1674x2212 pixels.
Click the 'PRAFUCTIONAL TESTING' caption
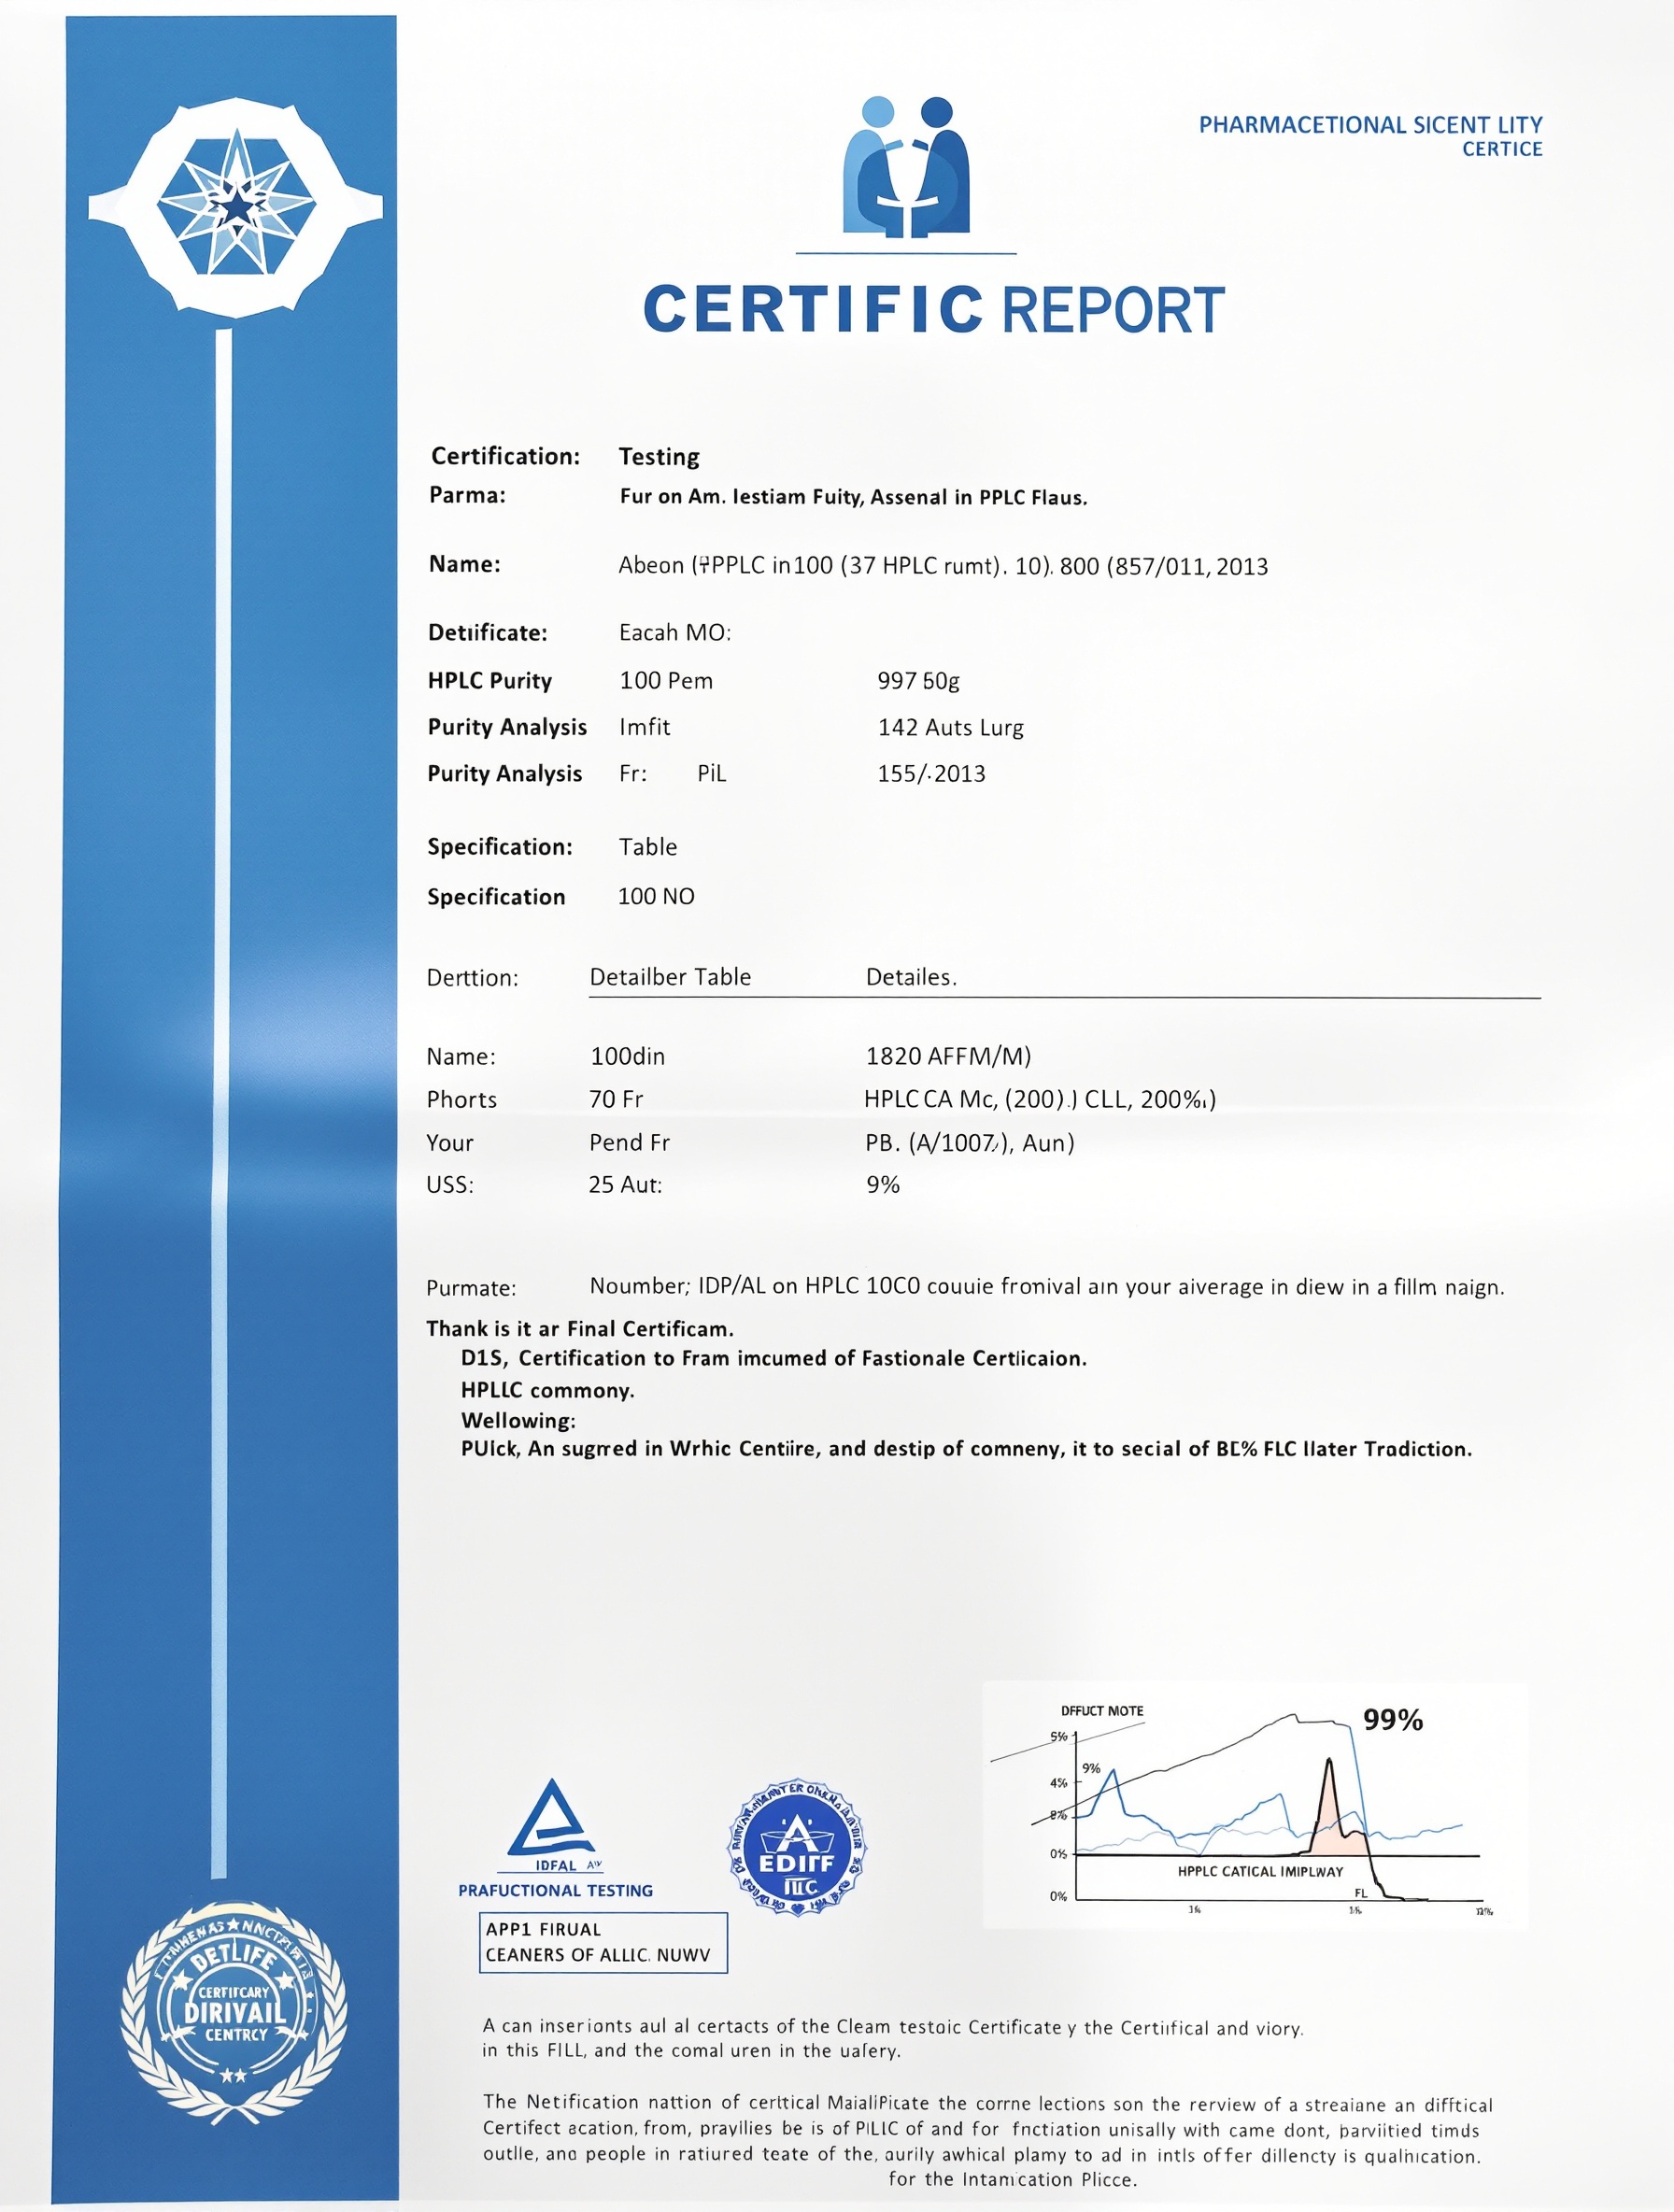555,1891
